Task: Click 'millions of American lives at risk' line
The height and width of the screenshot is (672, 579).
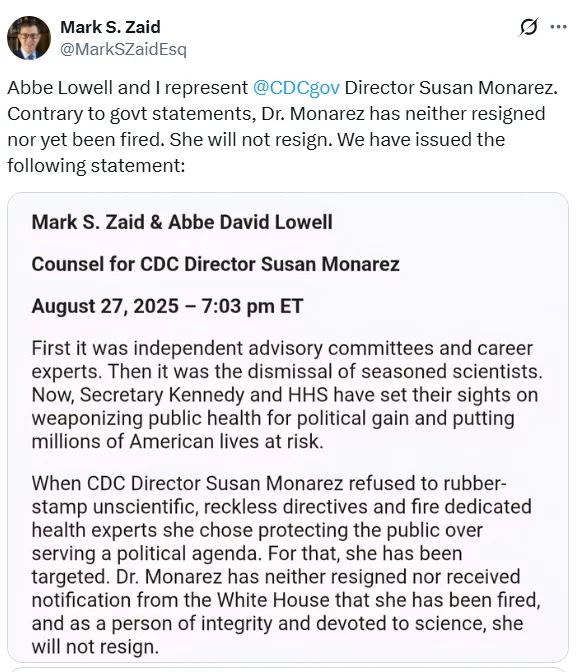Action: (177, 441)
